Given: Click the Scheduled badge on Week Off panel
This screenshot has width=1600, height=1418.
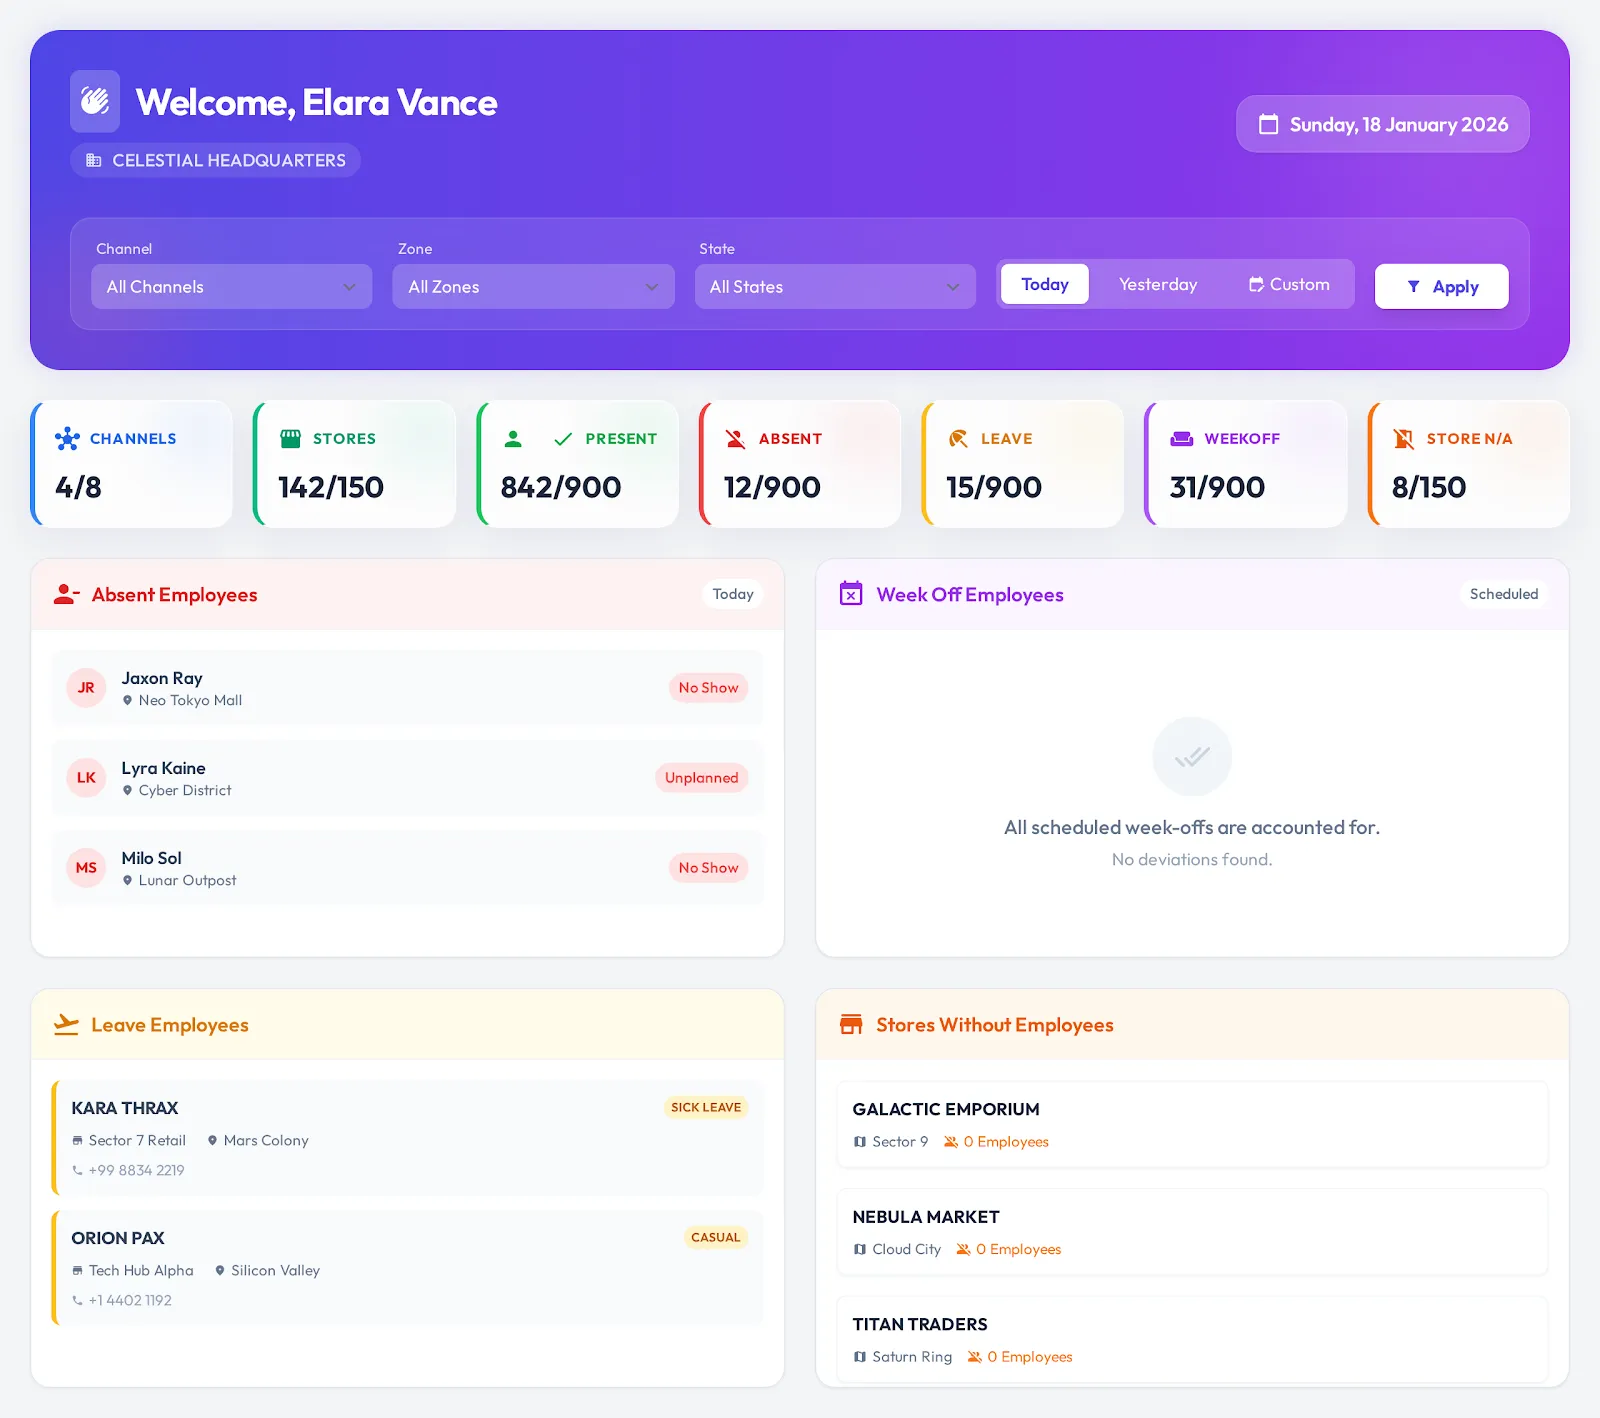Looking at the screenshot, I should pyautogui.click(x=1503, y=594).
